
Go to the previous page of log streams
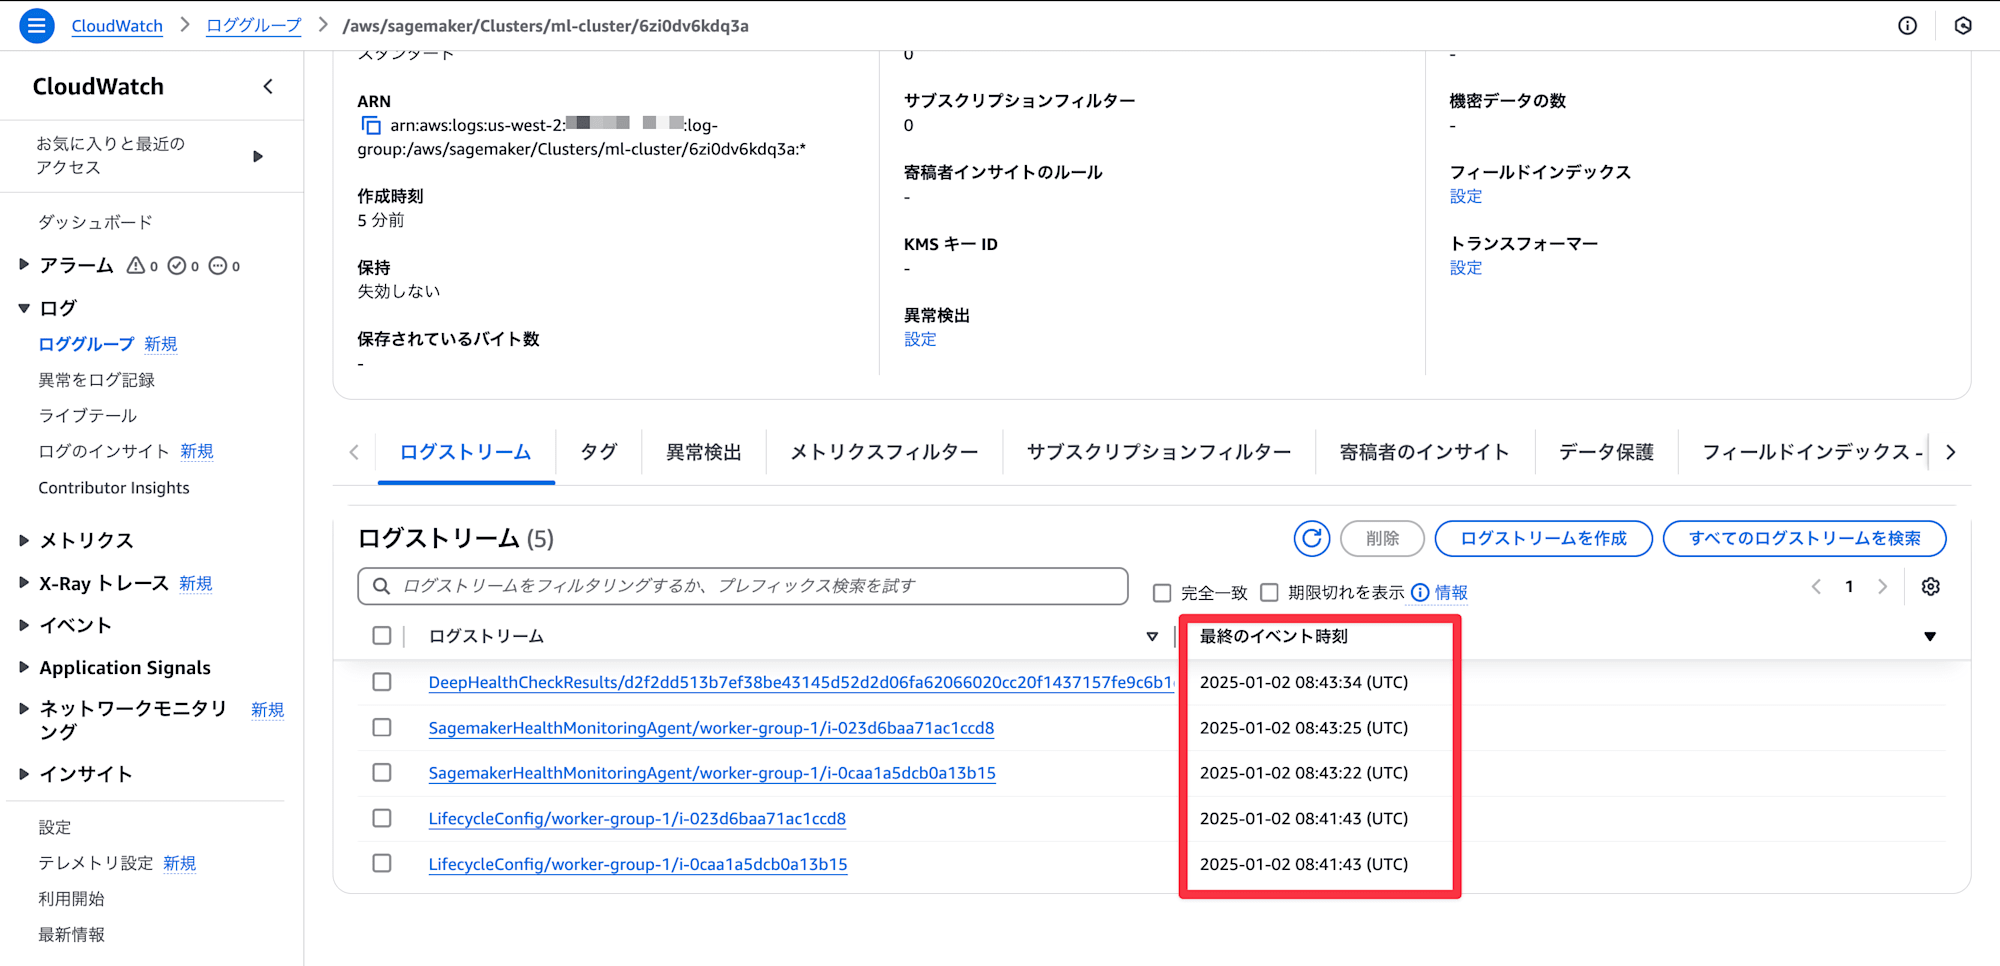click(1816, 587)
